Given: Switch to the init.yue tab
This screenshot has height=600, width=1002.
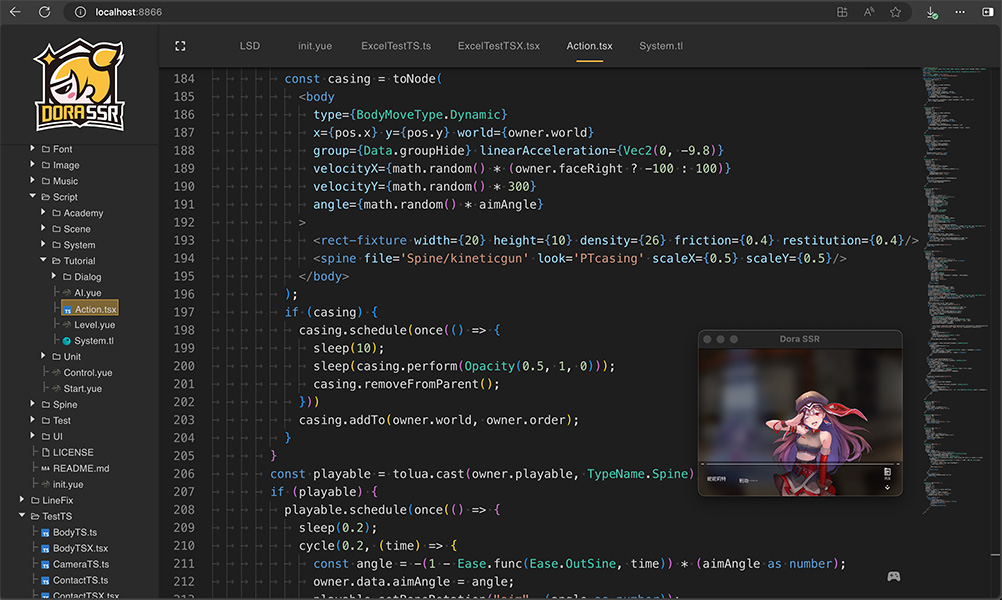Looking at the screenshot, I should [315, 46].
